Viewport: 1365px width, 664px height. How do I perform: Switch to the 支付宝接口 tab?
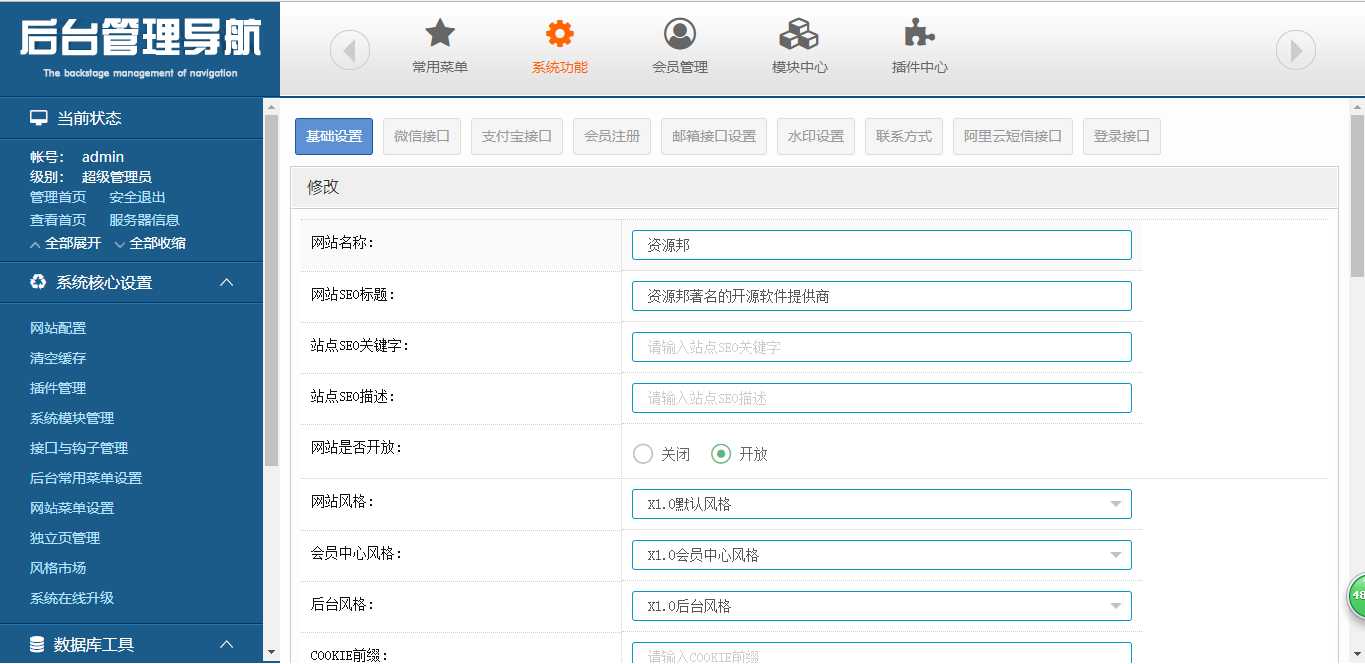[517, 136]
